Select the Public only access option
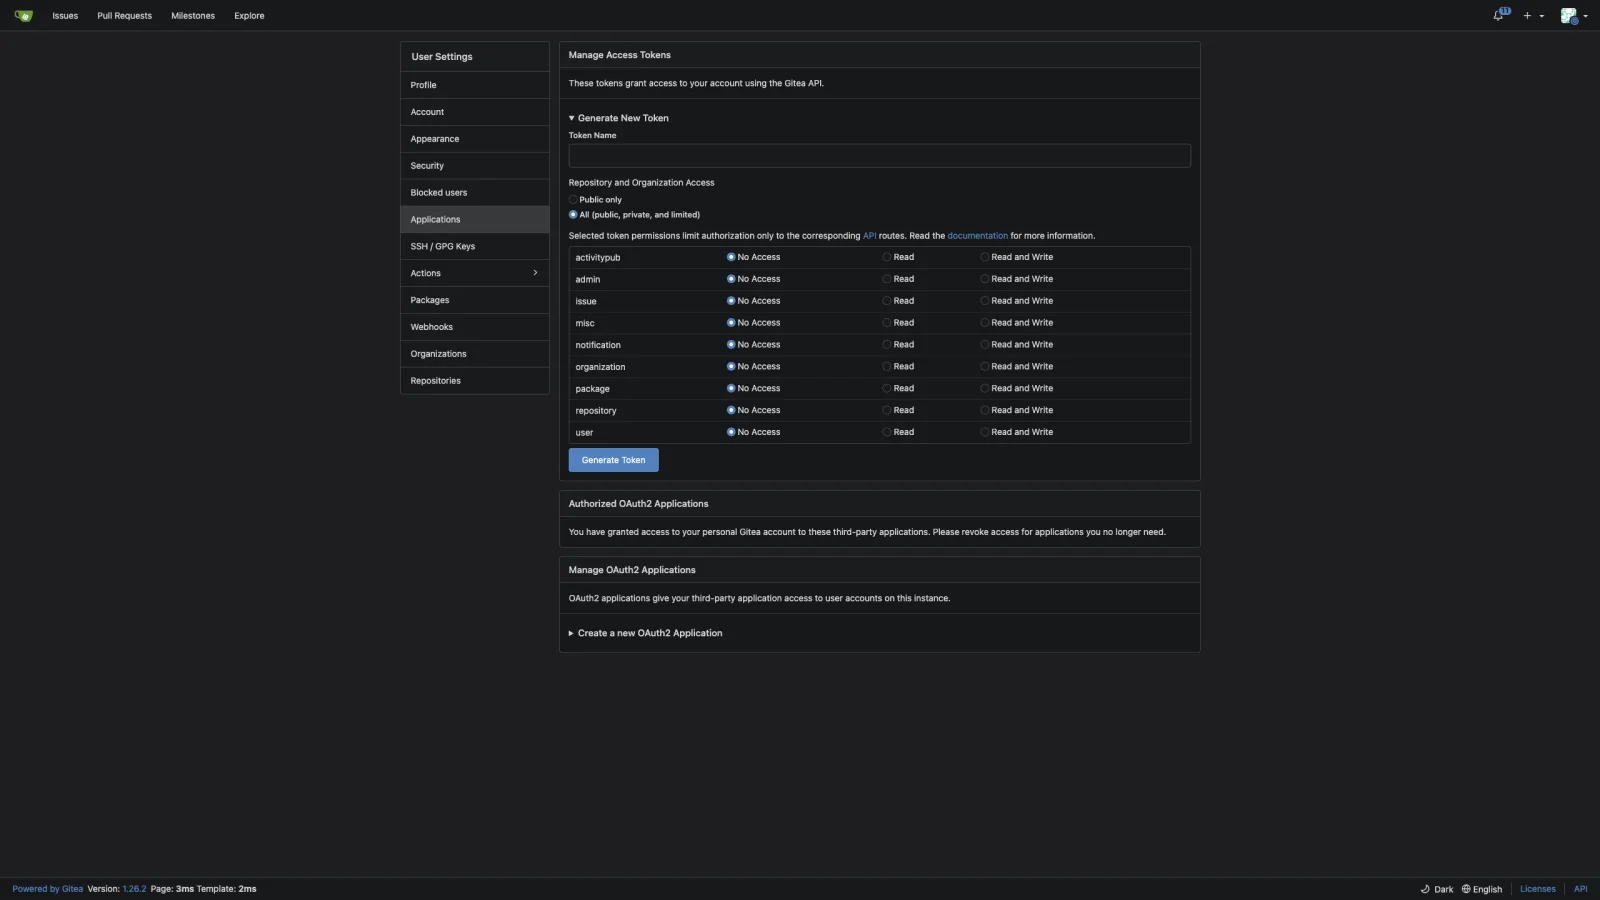 tap(573, 200)
